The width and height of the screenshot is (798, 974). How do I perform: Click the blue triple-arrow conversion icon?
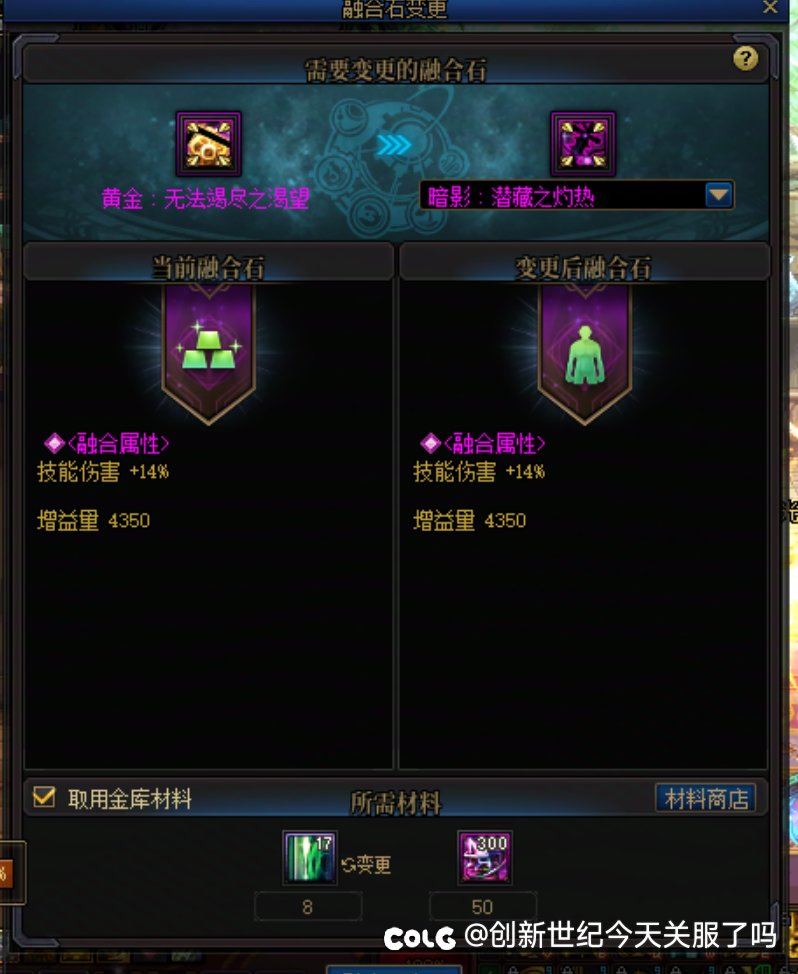pos(394,145)
